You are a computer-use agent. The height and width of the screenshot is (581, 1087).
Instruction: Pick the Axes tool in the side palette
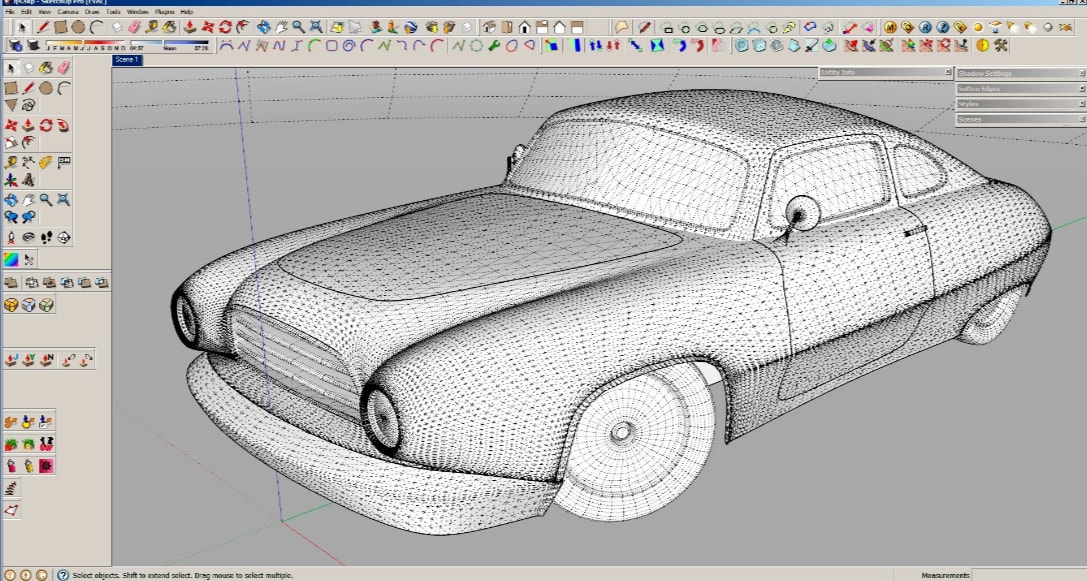[x=11, y=180]
